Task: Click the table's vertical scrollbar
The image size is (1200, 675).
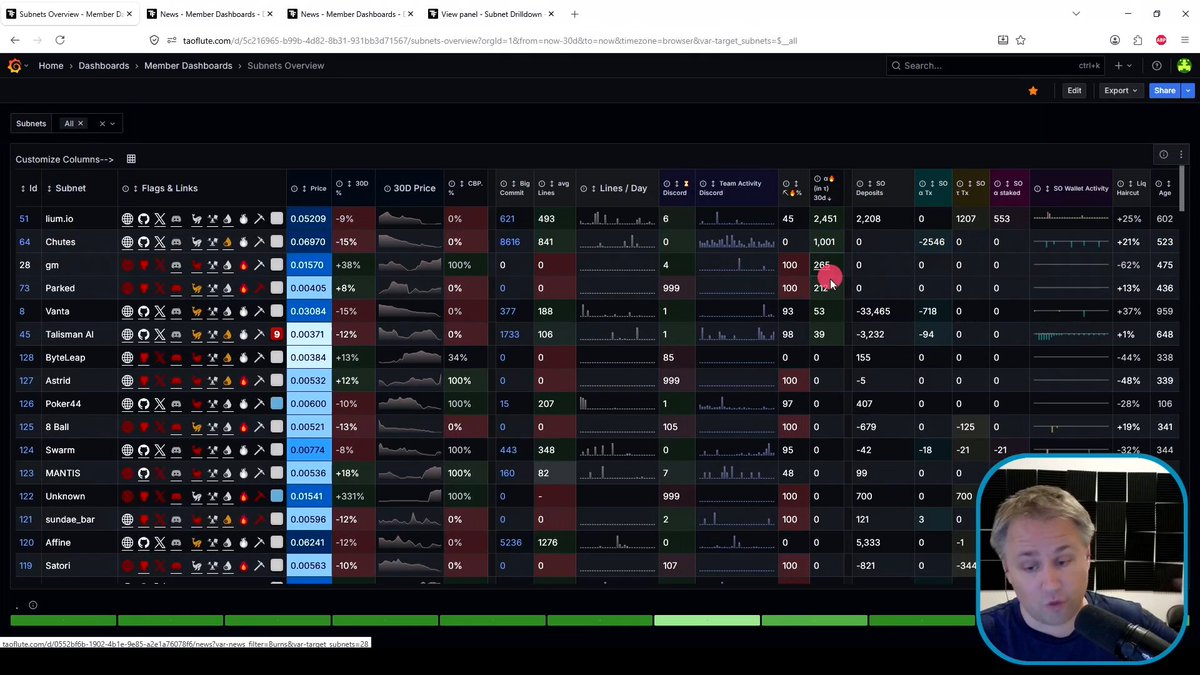Action: point(1183,188)
